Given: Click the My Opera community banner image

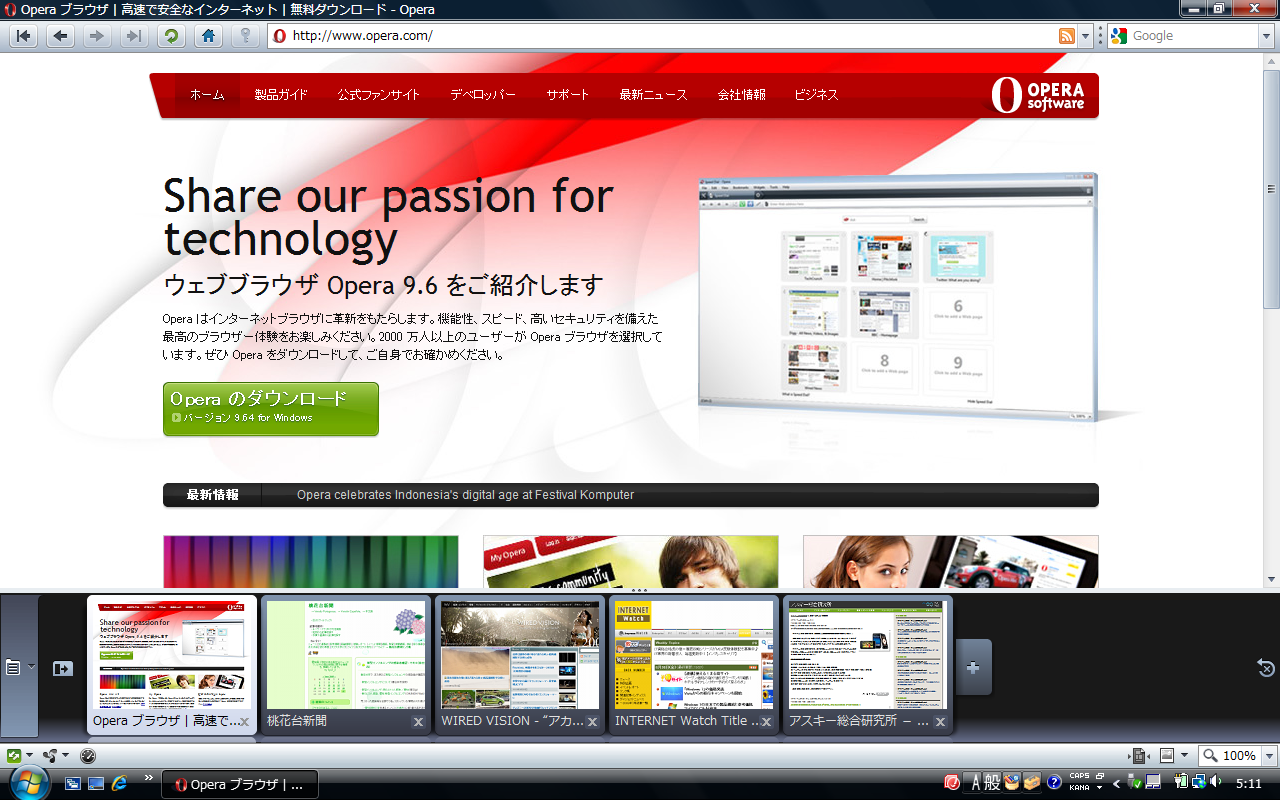Looking at the screenshot, I should 631,561.
